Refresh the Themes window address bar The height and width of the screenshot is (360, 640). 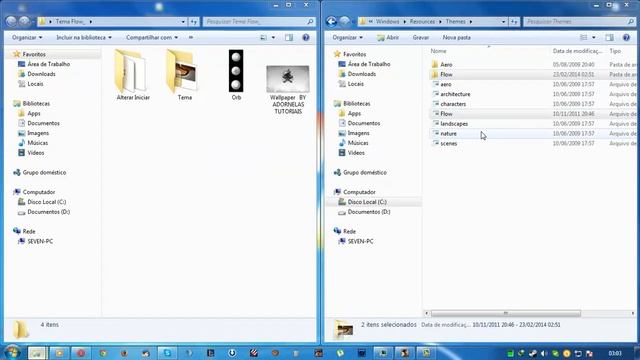(x=514, y=21)
